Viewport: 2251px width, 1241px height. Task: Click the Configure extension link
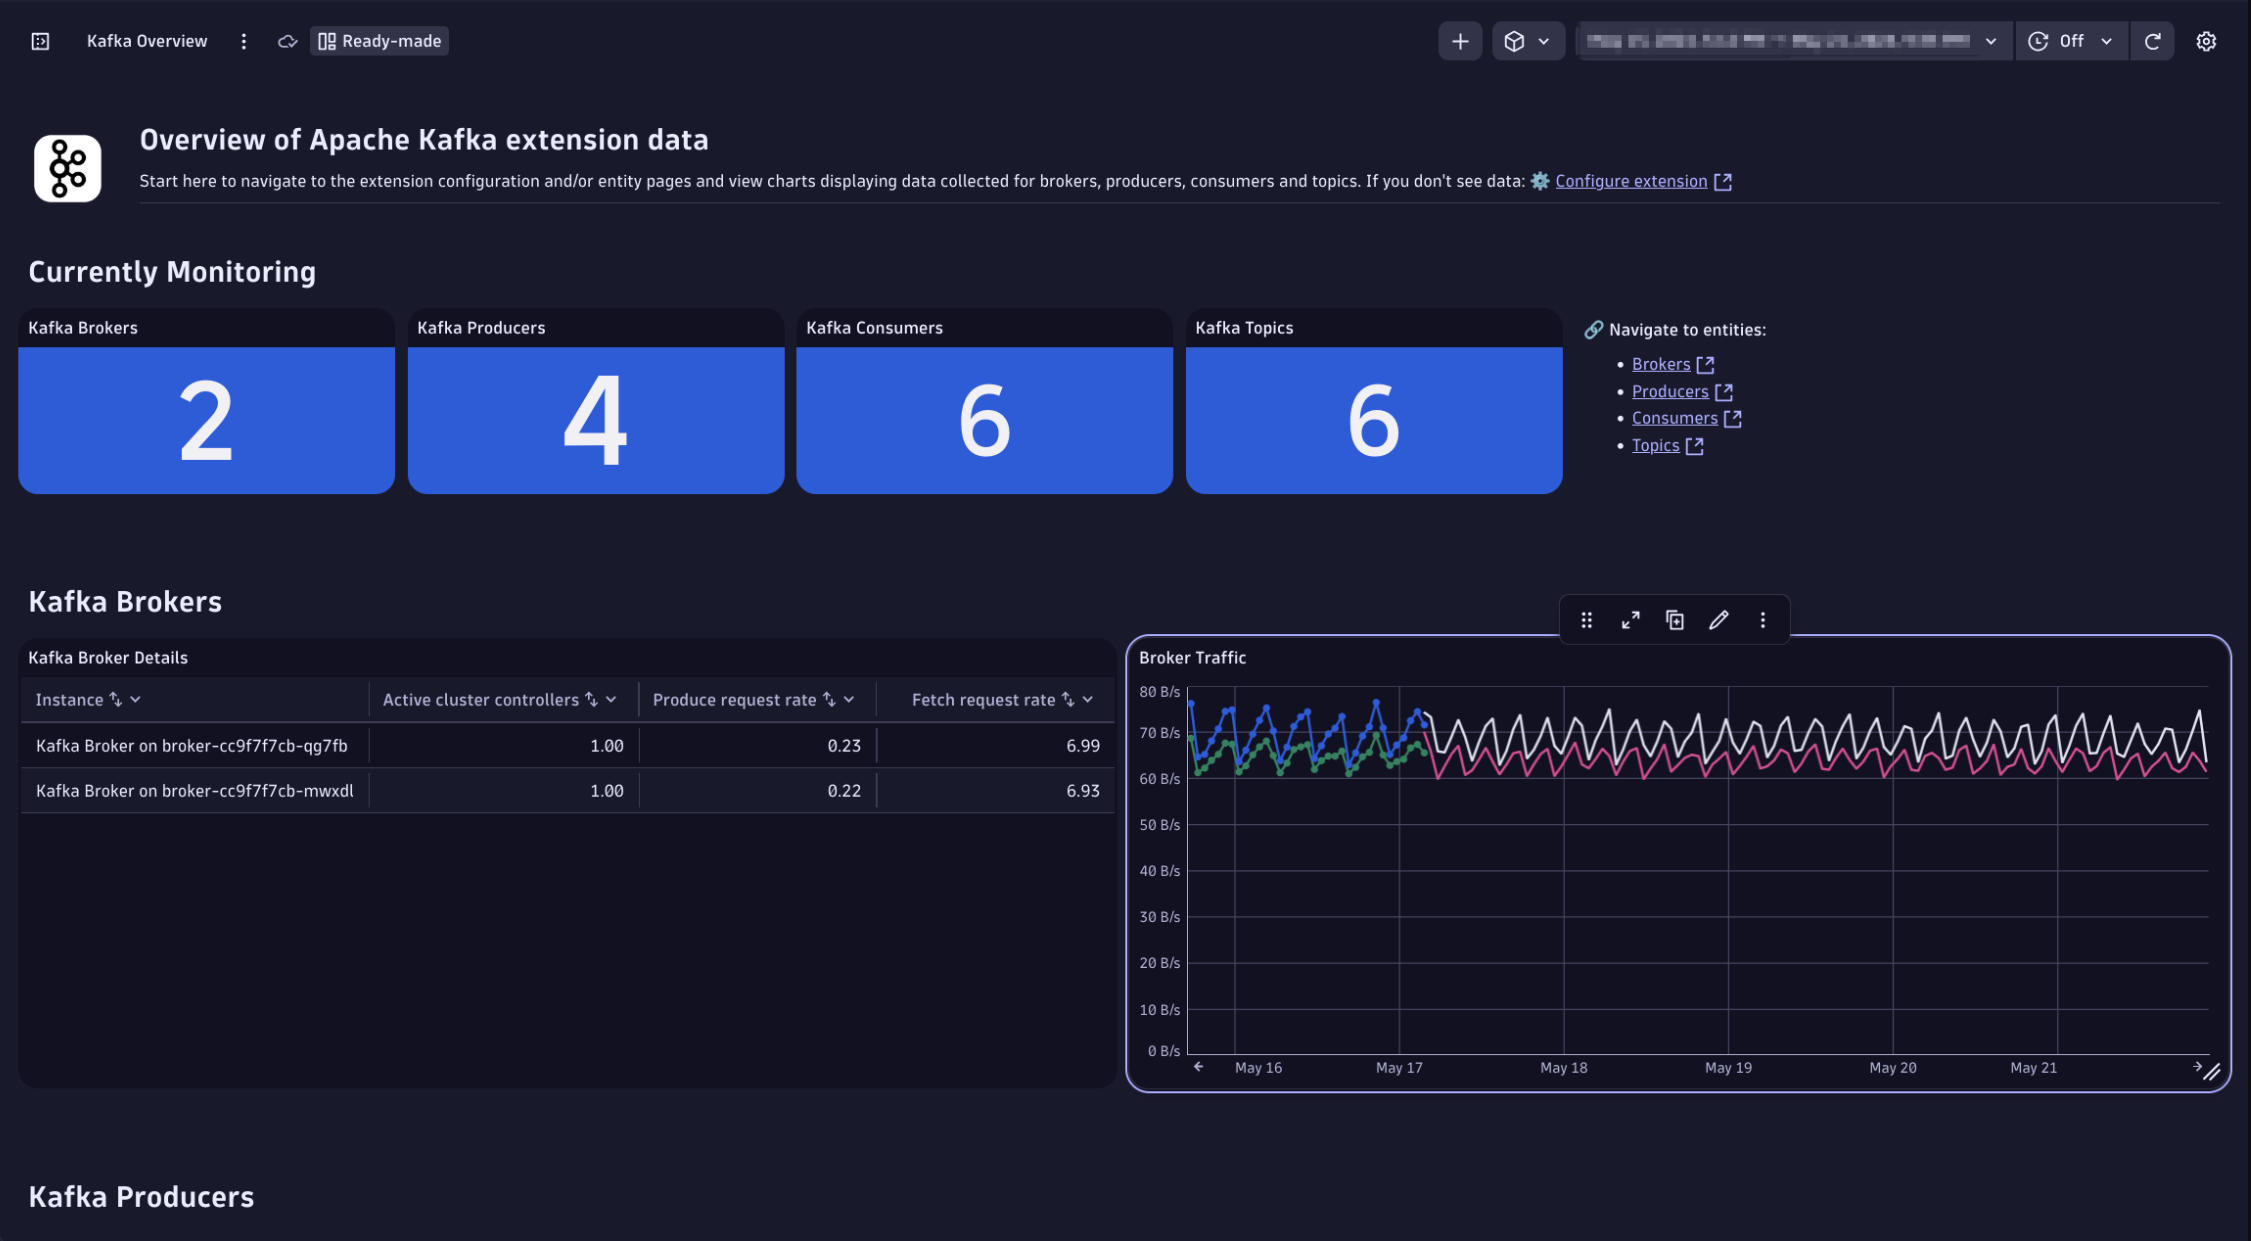click(1630, 181)
